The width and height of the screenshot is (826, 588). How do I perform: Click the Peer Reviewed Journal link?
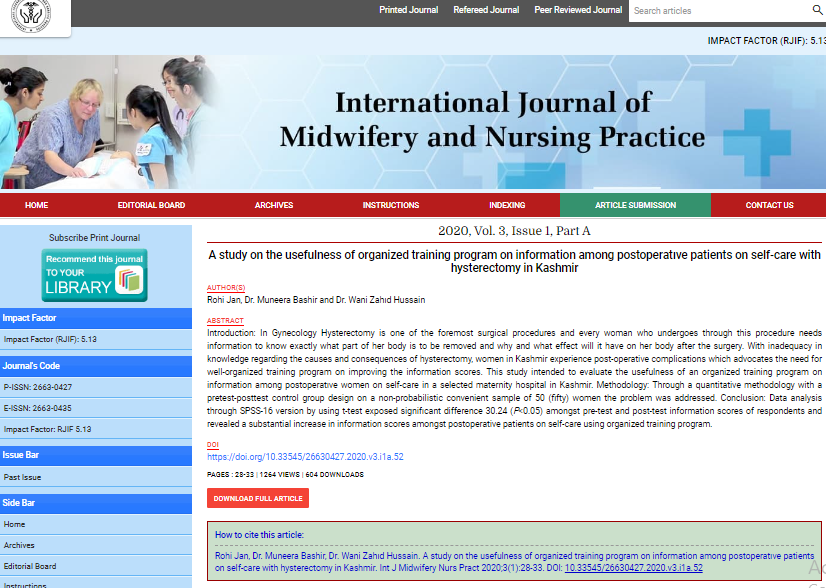pos(578,10)
